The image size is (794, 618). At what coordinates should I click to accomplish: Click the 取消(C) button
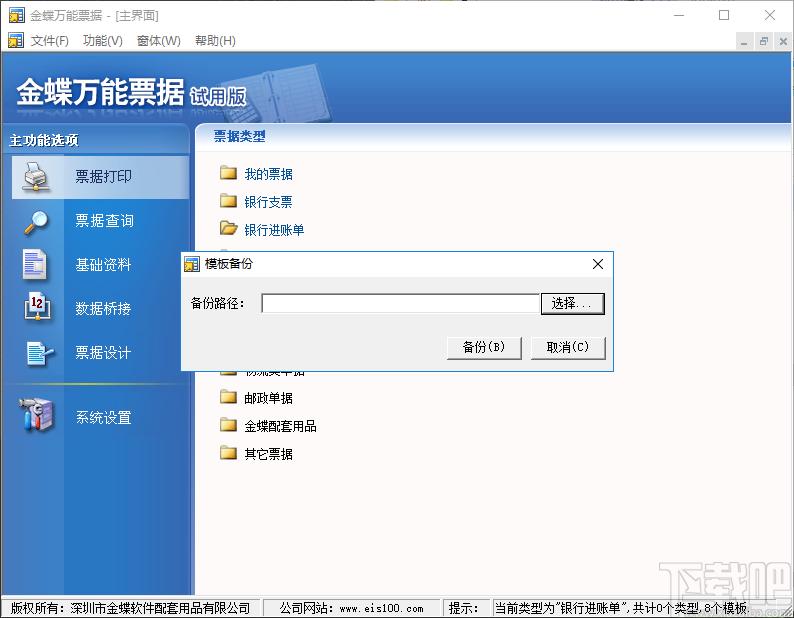click(x=568, y=347)
